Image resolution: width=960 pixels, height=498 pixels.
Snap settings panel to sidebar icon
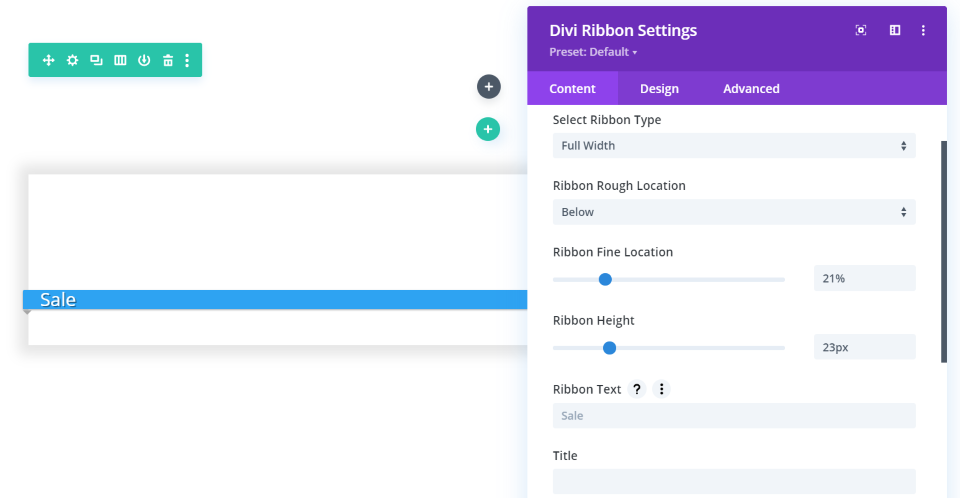click(895, 30)
